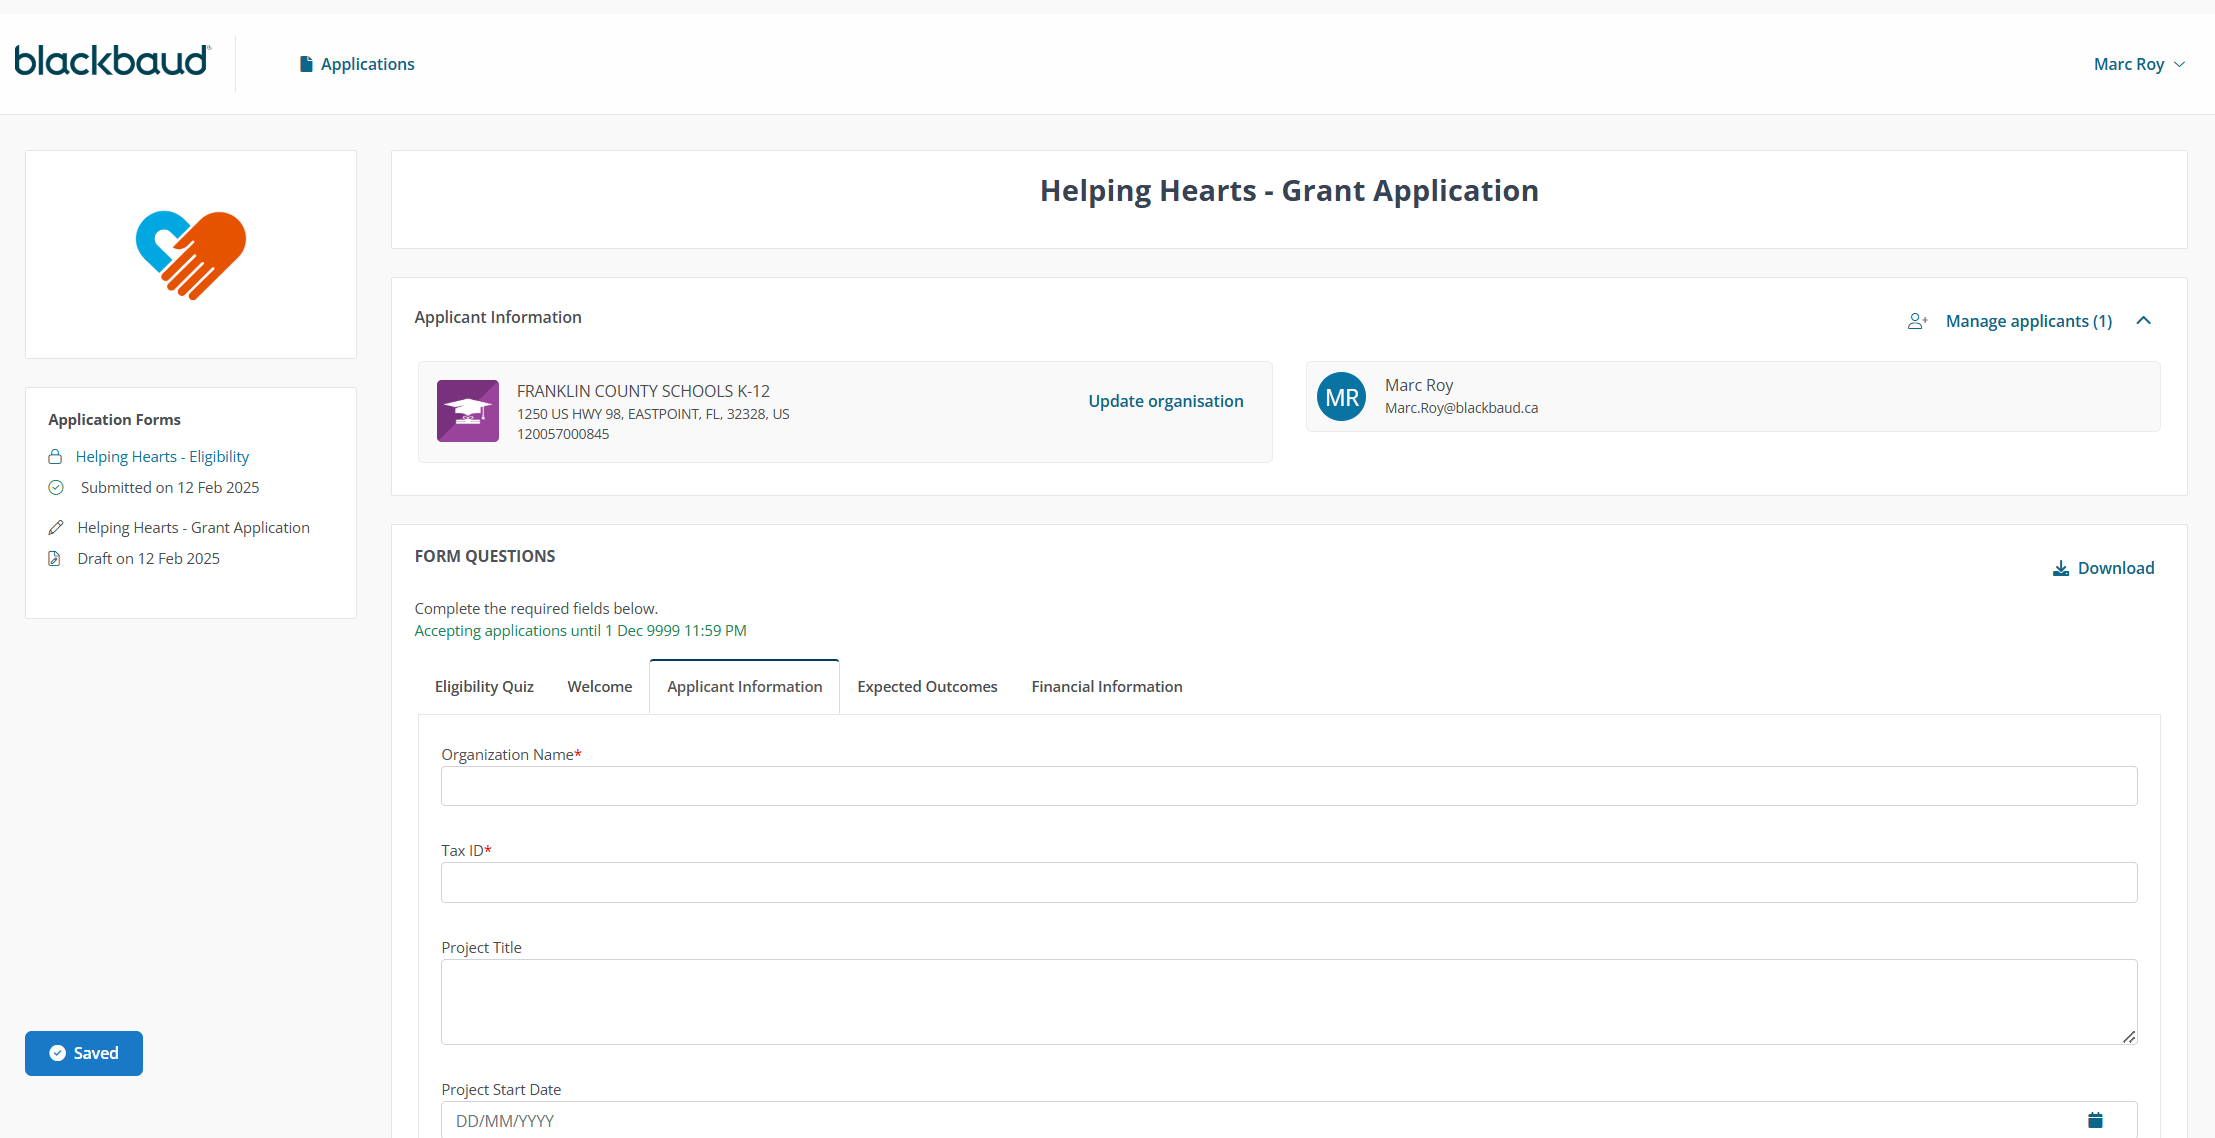Viewport: 2215px width, 1138px height.
Task: Click the add-person Manage applicants icon
Action: (1917, 321)
